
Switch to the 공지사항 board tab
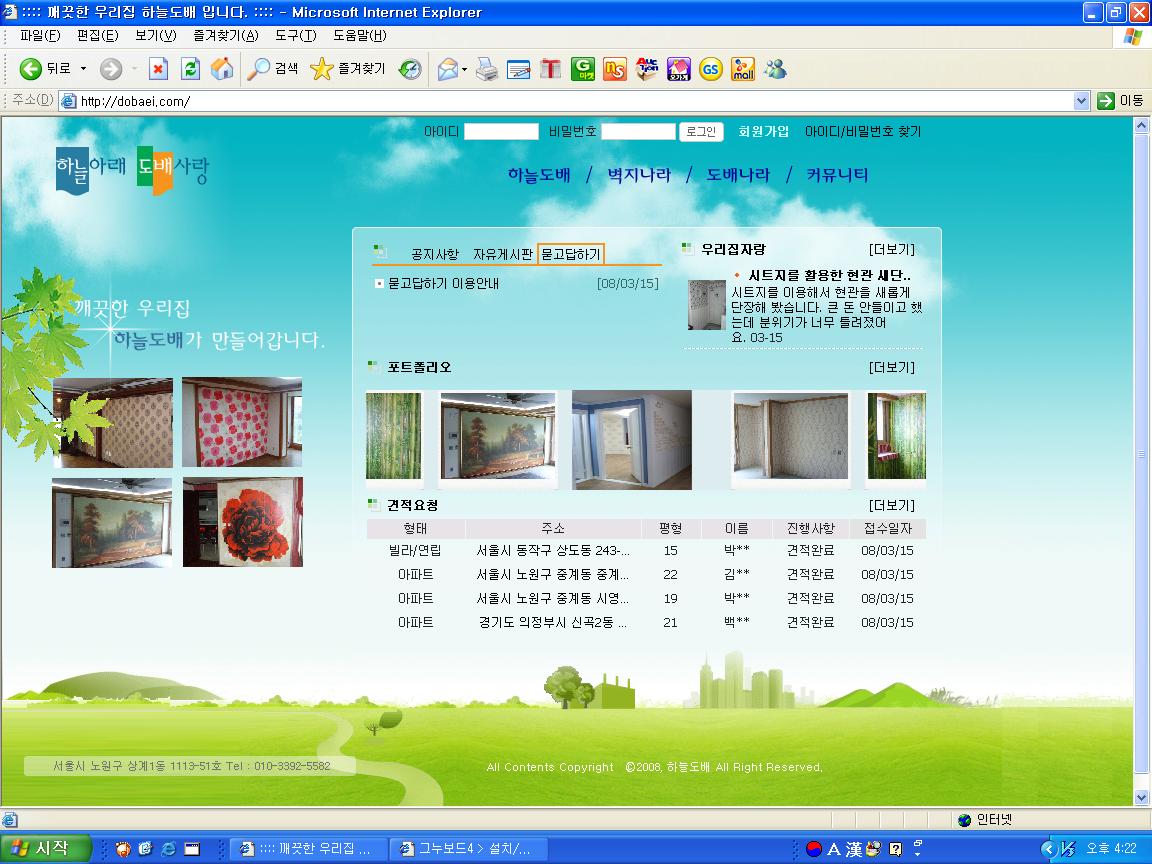coord(435,254)
